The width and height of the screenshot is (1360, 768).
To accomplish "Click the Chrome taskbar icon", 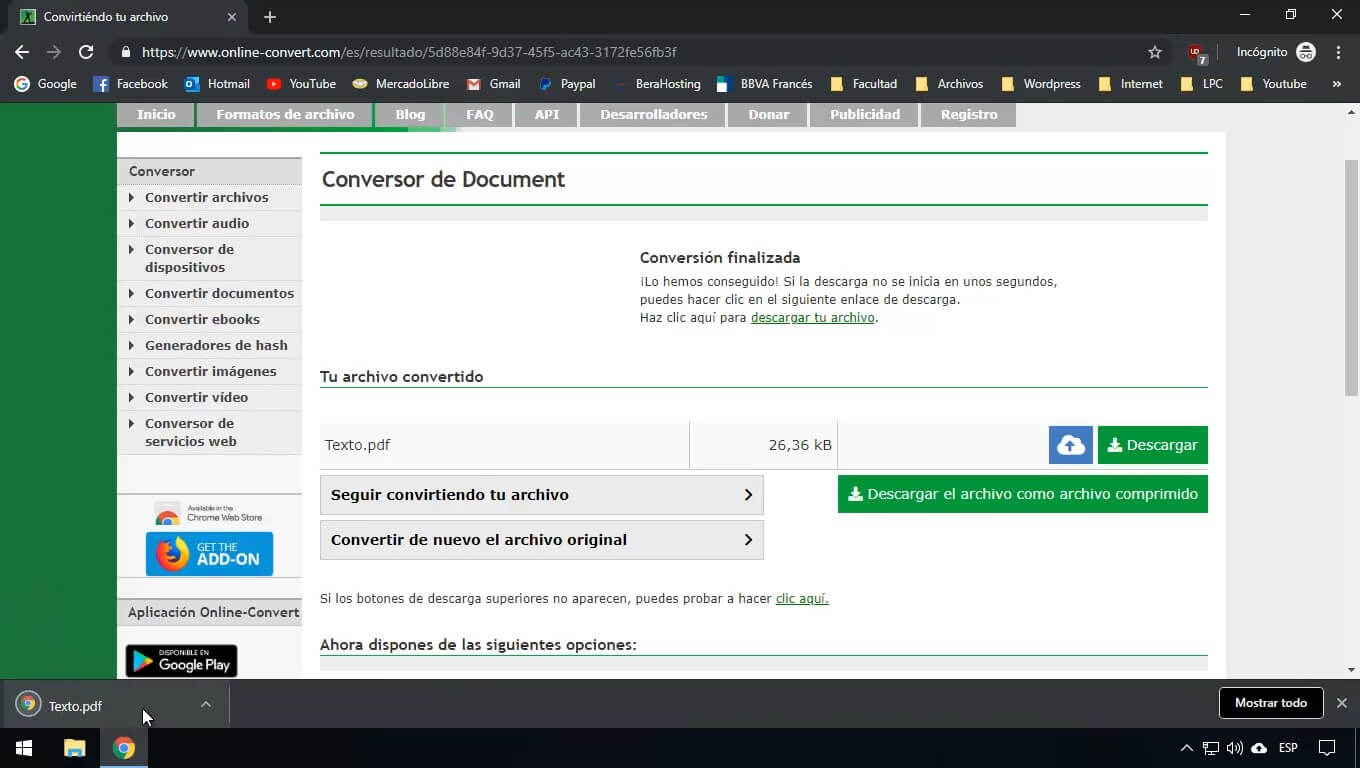I will (x=124, y=748).
